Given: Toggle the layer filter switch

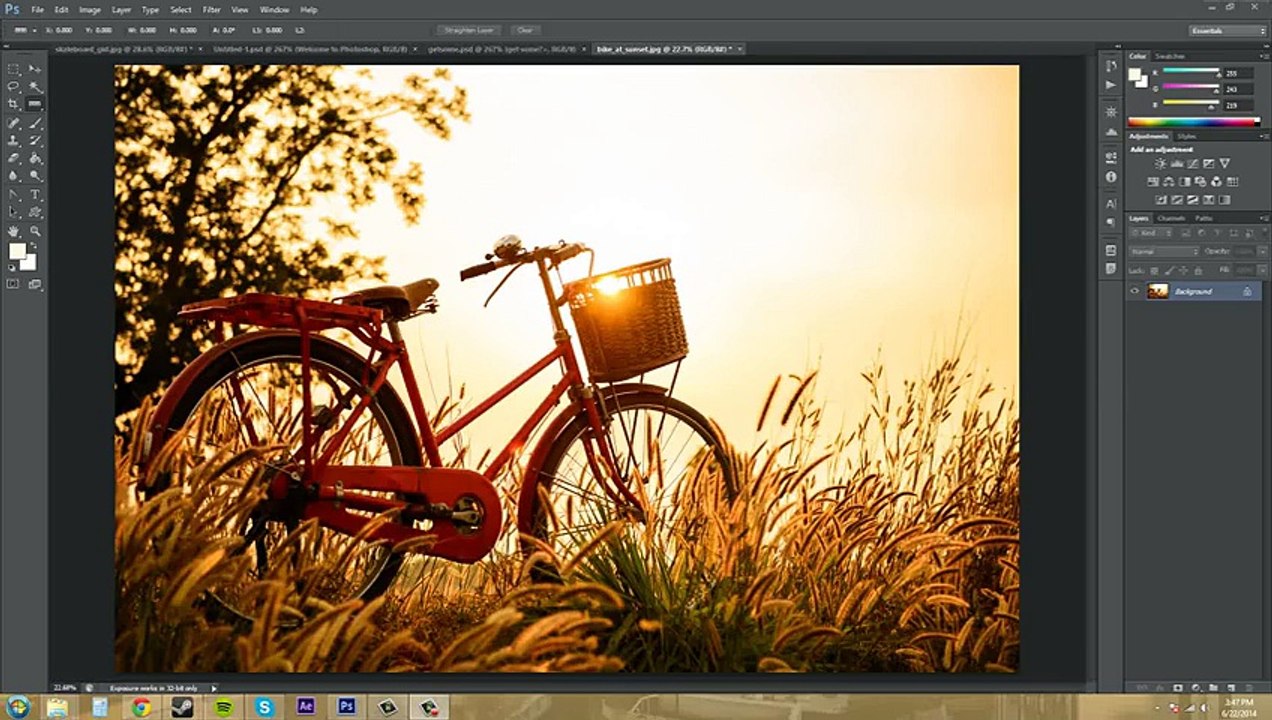Looking at the screenshot, I should [x=1265, y=232].
